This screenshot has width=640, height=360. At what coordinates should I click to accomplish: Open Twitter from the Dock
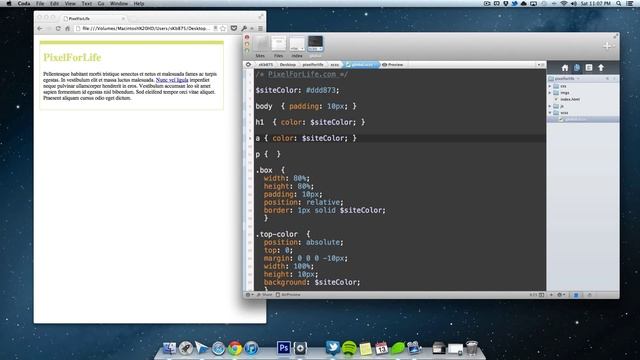click(333, 348)
